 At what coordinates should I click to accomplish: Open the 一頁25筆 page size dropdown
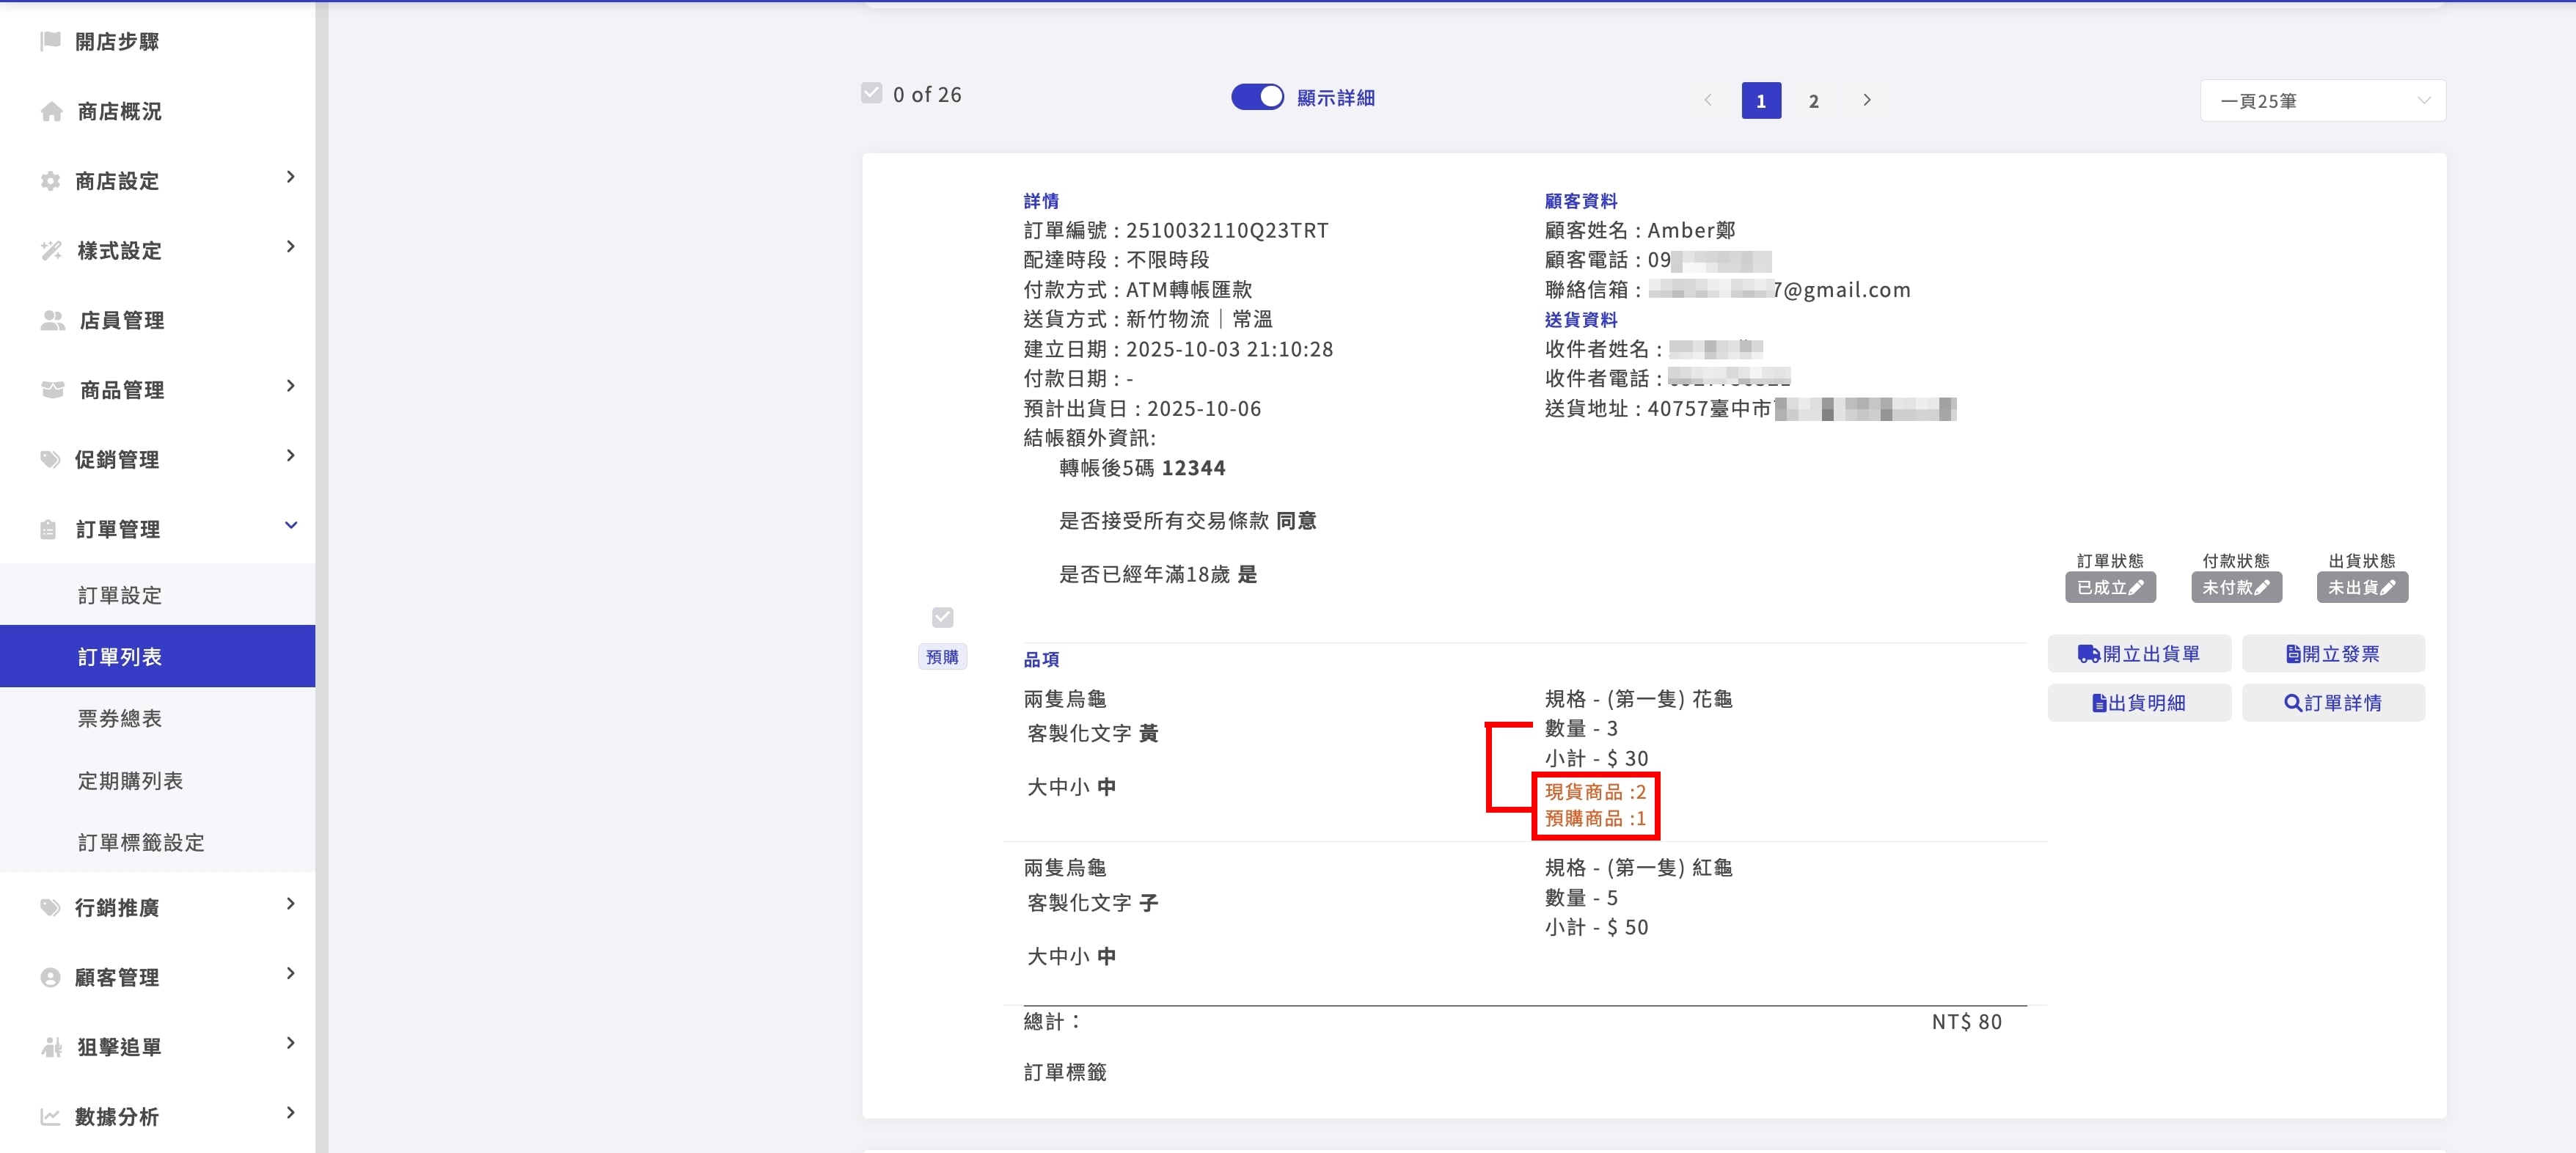2322,101
